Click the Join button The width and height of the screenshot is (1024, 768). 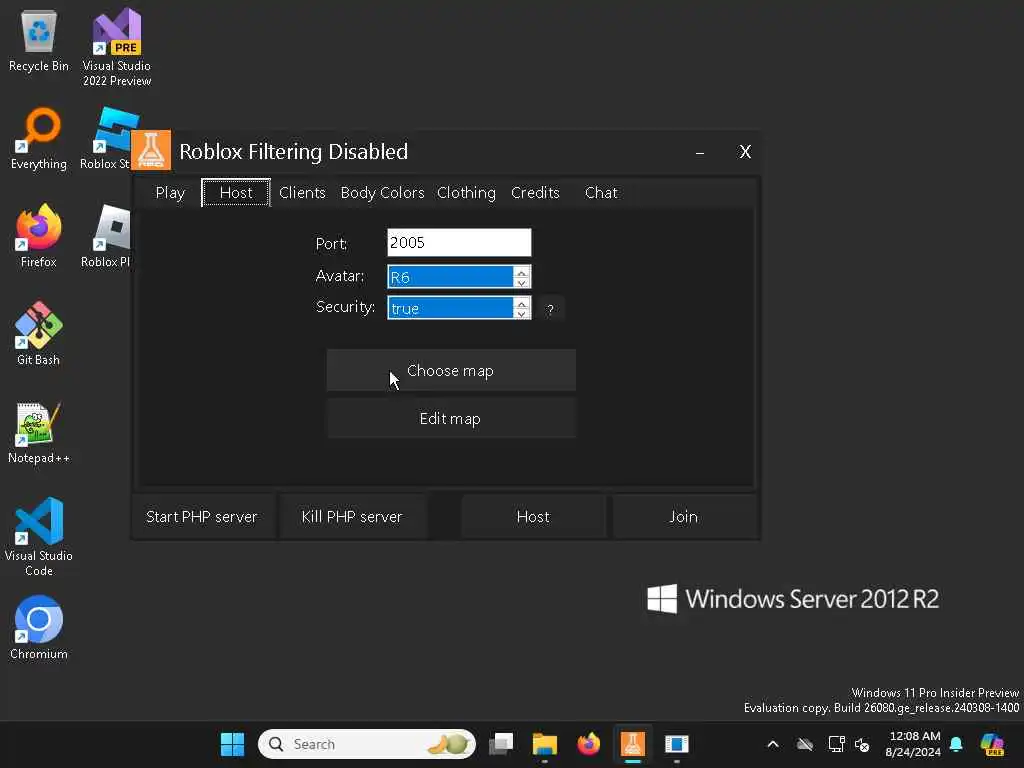click(x=684, y=517)
